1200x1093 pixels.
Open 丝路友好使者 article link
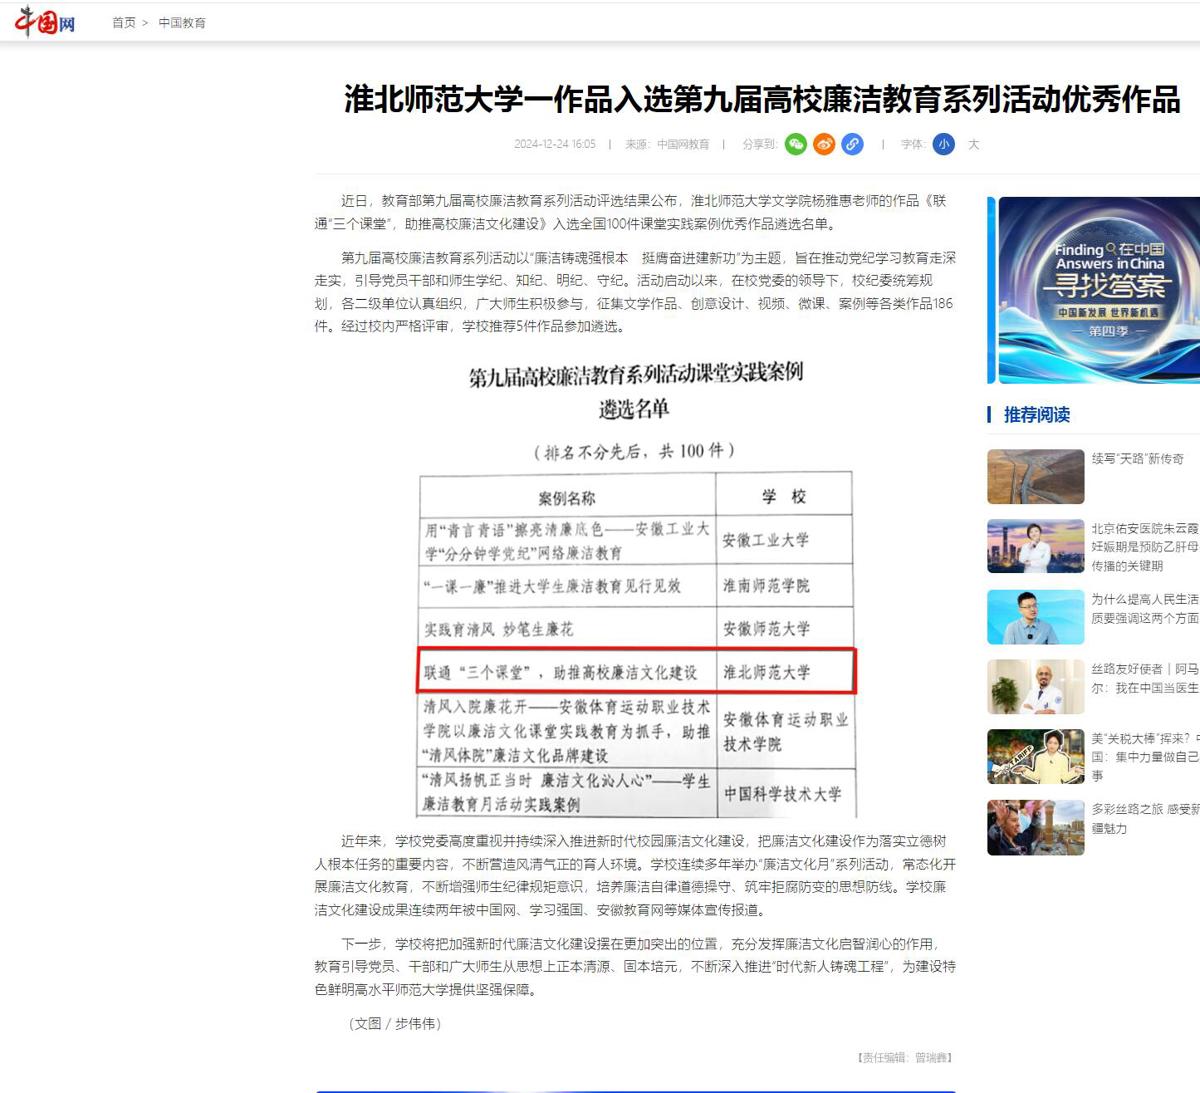[1144, 669]
